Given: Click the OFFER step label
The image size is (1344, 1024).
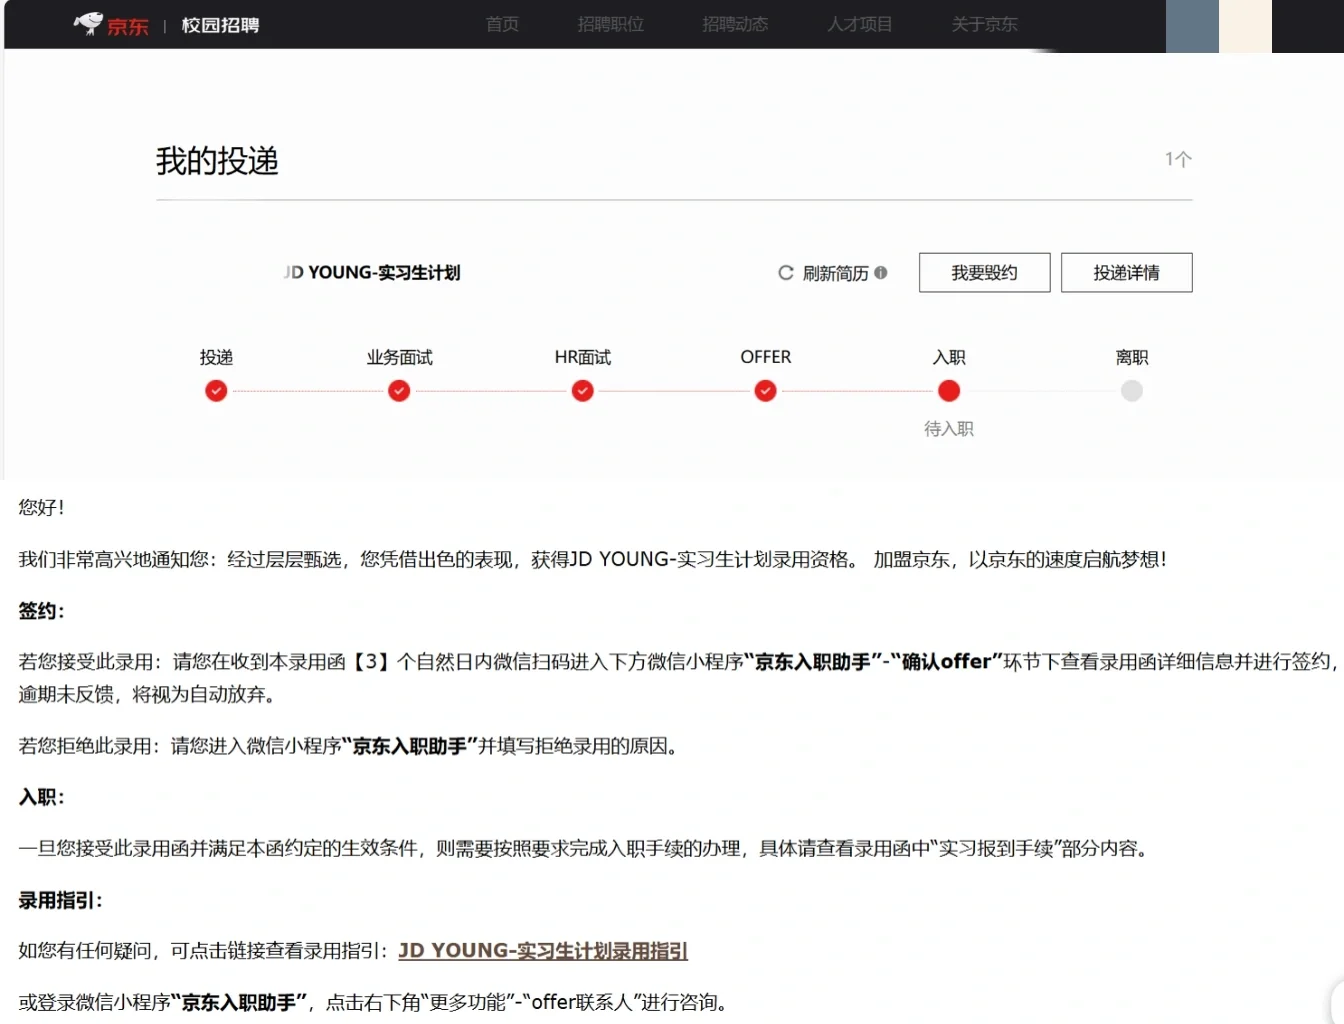Looking at the screenshot, I should click(766, 357).
